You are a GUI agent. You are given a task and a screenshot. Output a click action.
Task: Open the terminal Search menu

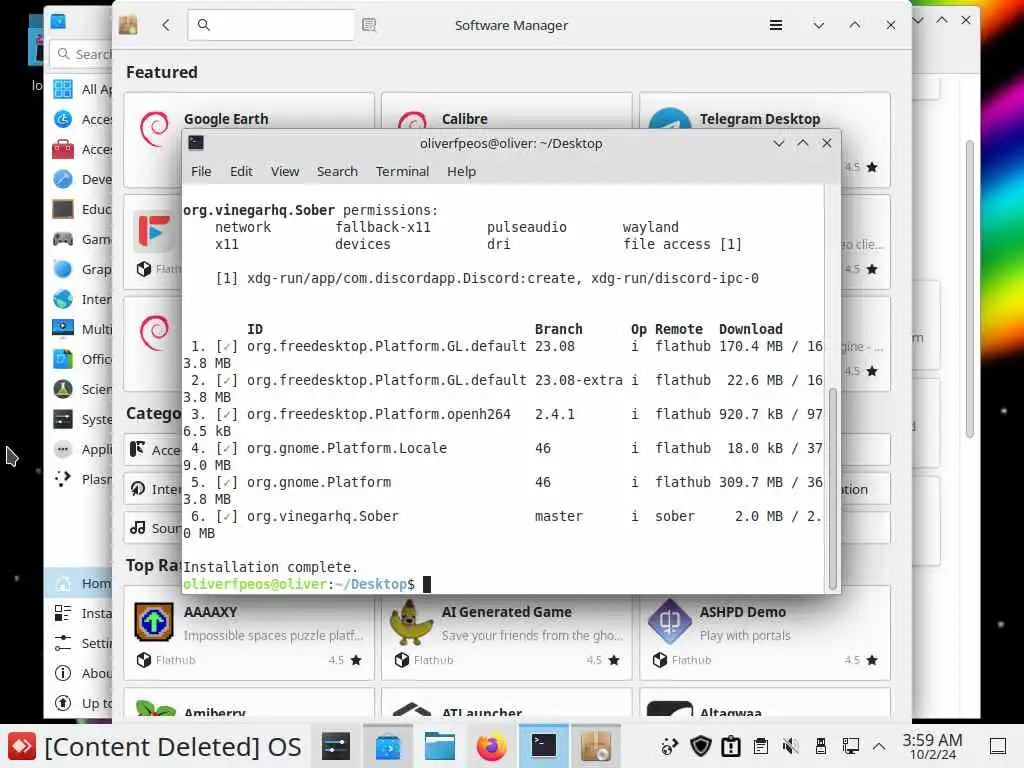pos(337,171)
